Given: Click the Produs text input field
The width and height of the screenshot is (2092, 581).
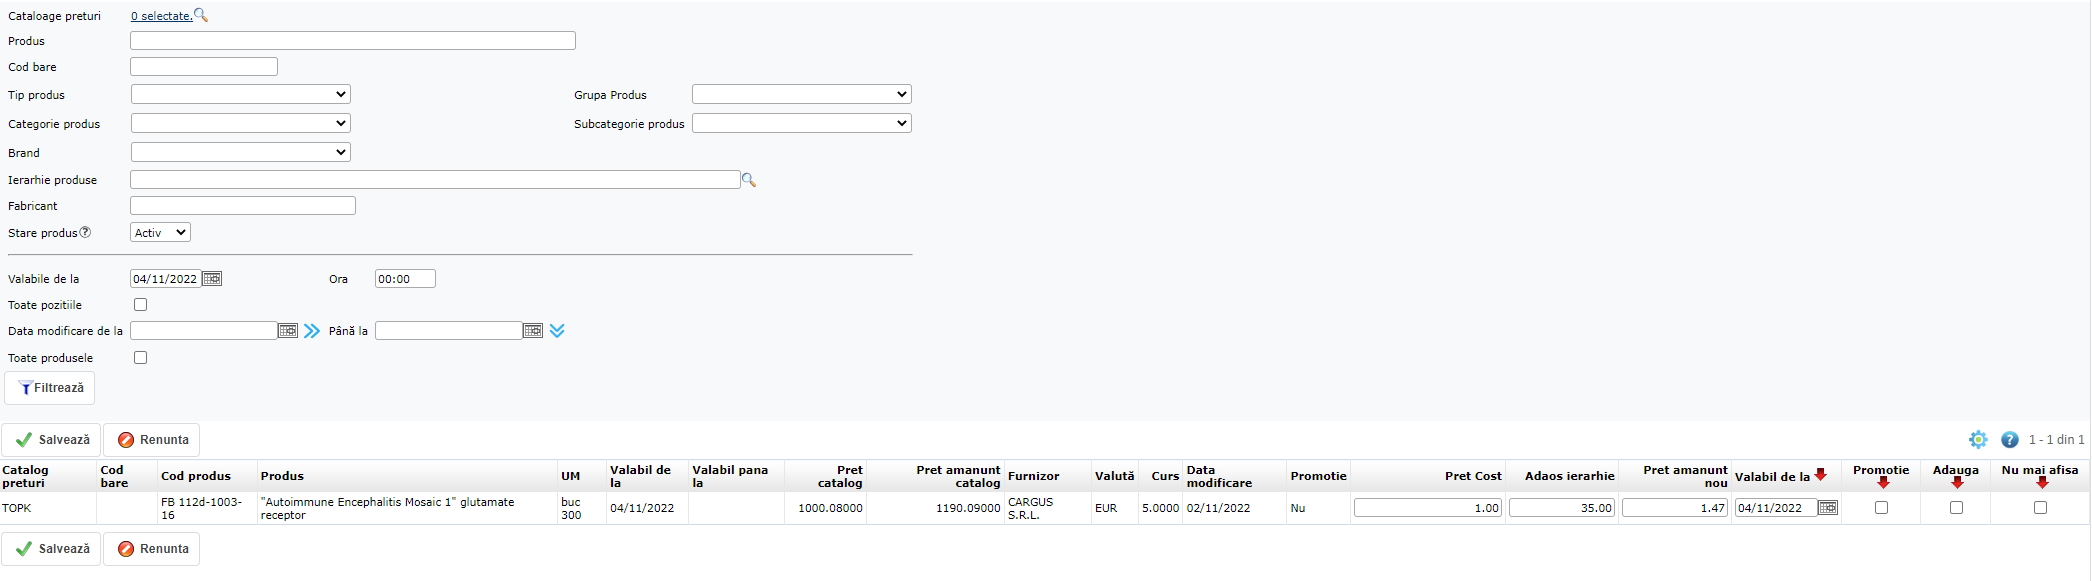Looking at the screenshot, I should tap(352, 41).
